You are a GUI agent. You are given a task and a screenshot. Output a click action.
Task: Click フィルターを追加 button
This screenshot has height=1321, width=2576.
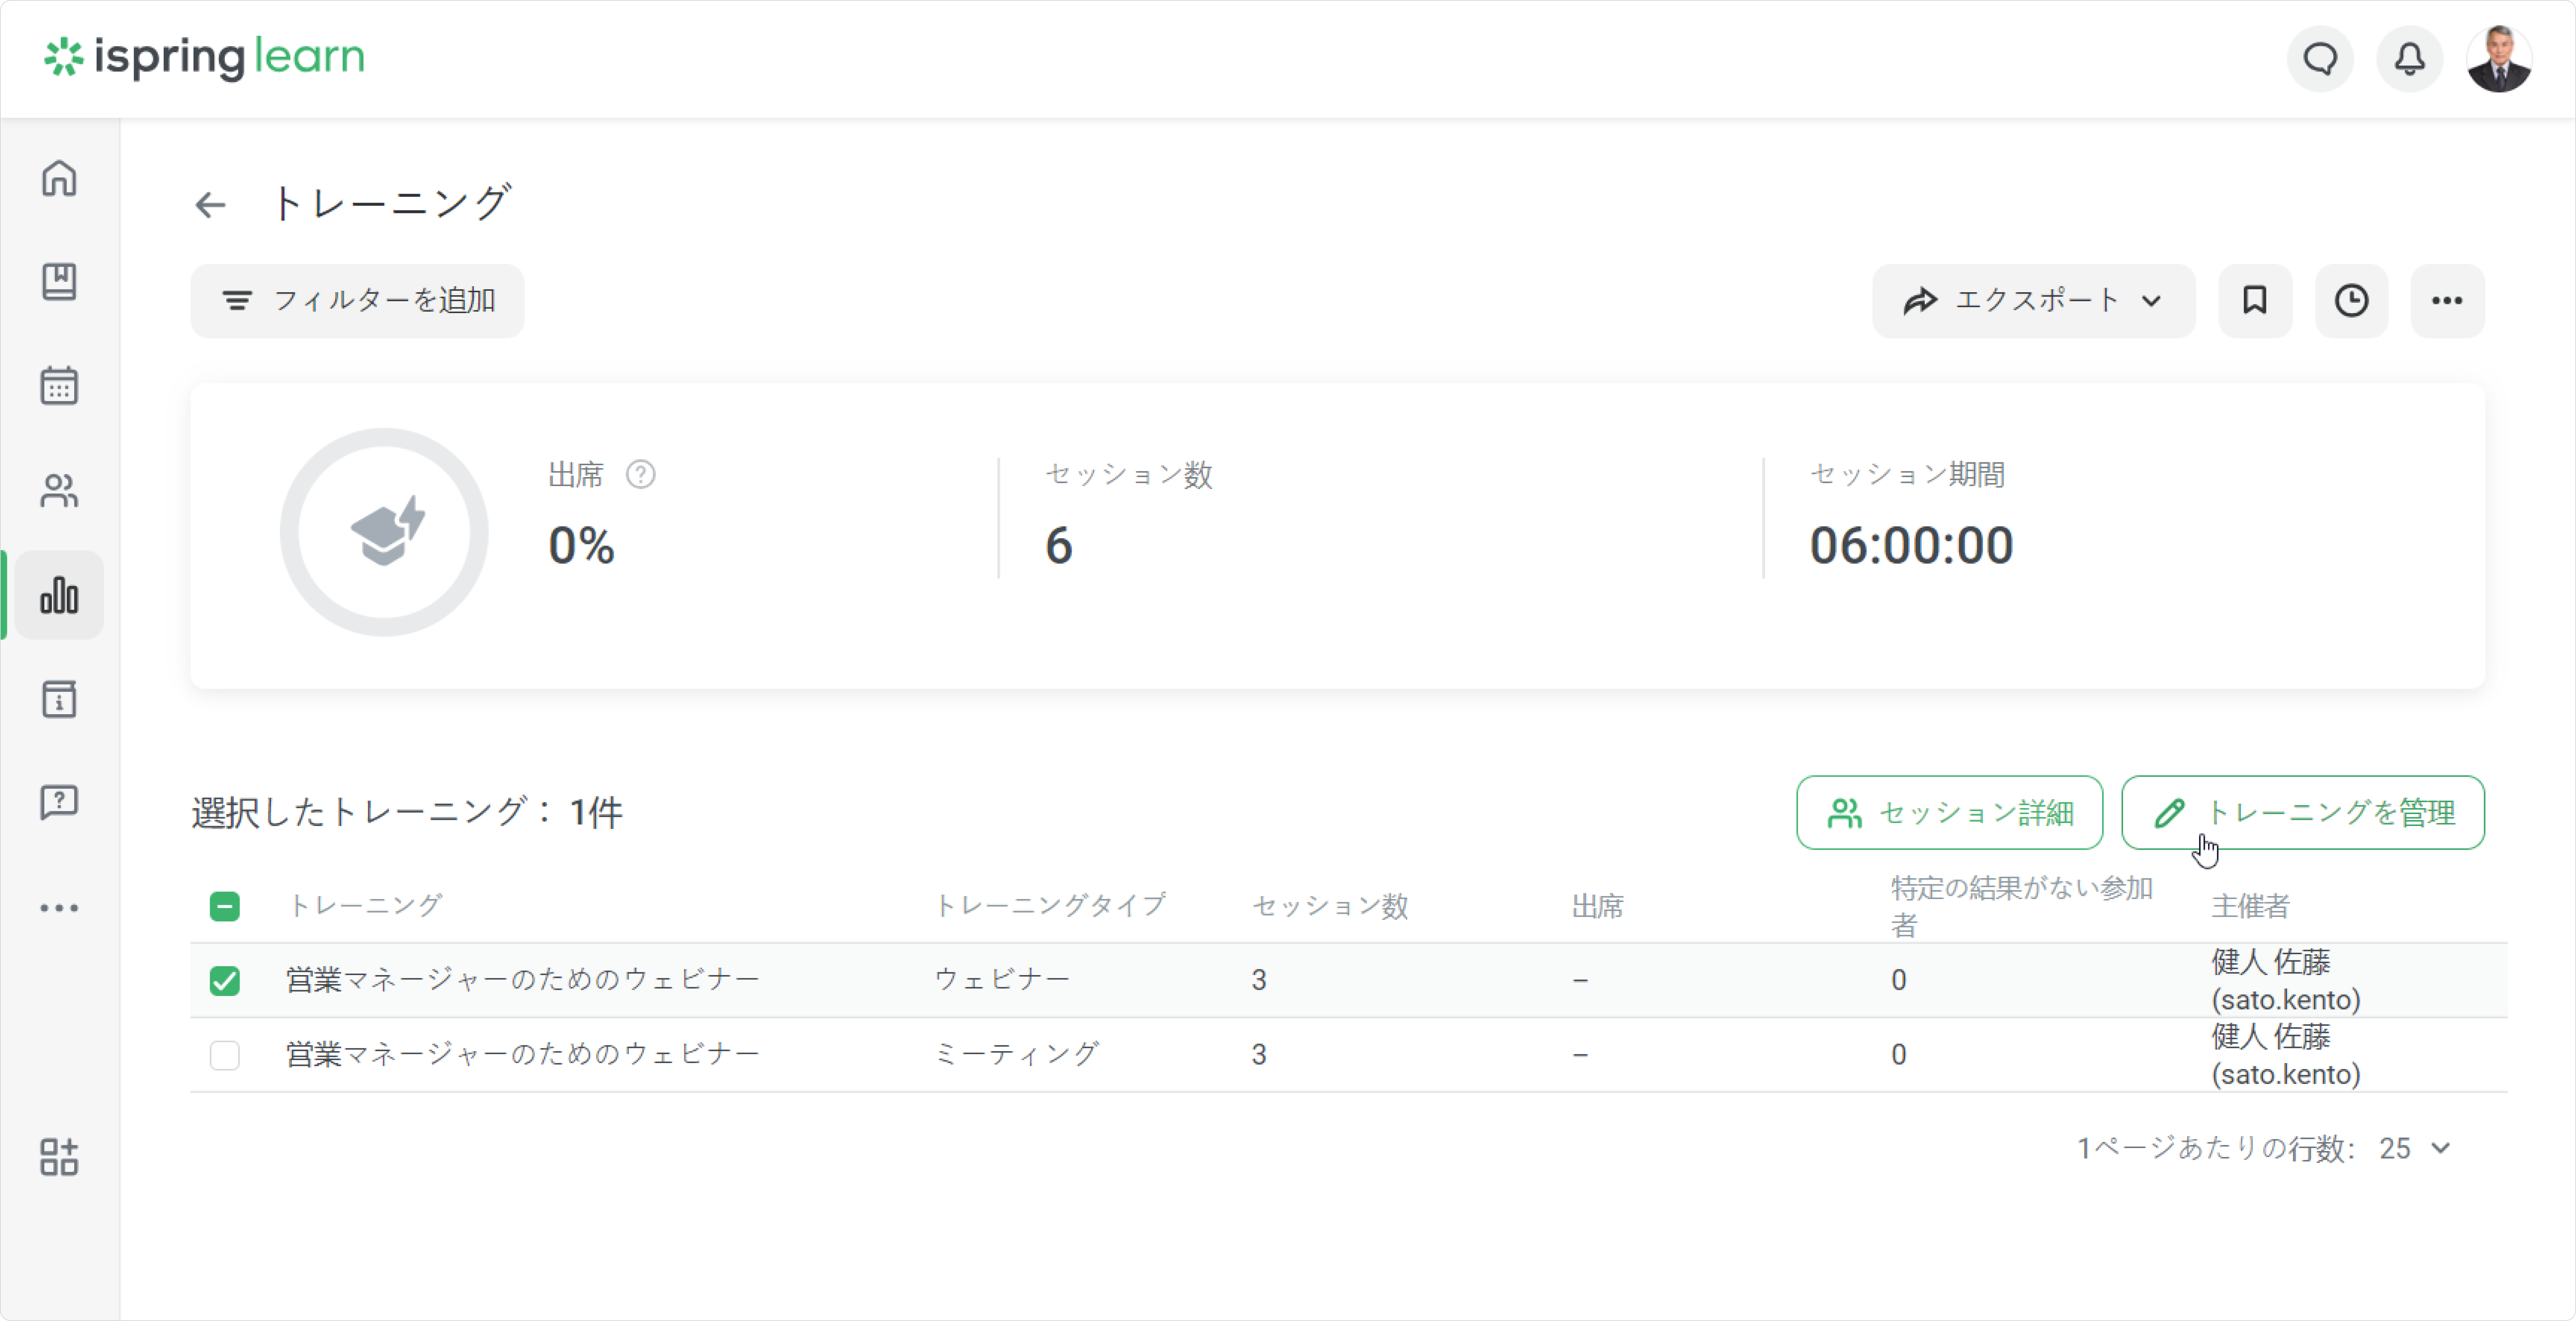click(358, 301)
